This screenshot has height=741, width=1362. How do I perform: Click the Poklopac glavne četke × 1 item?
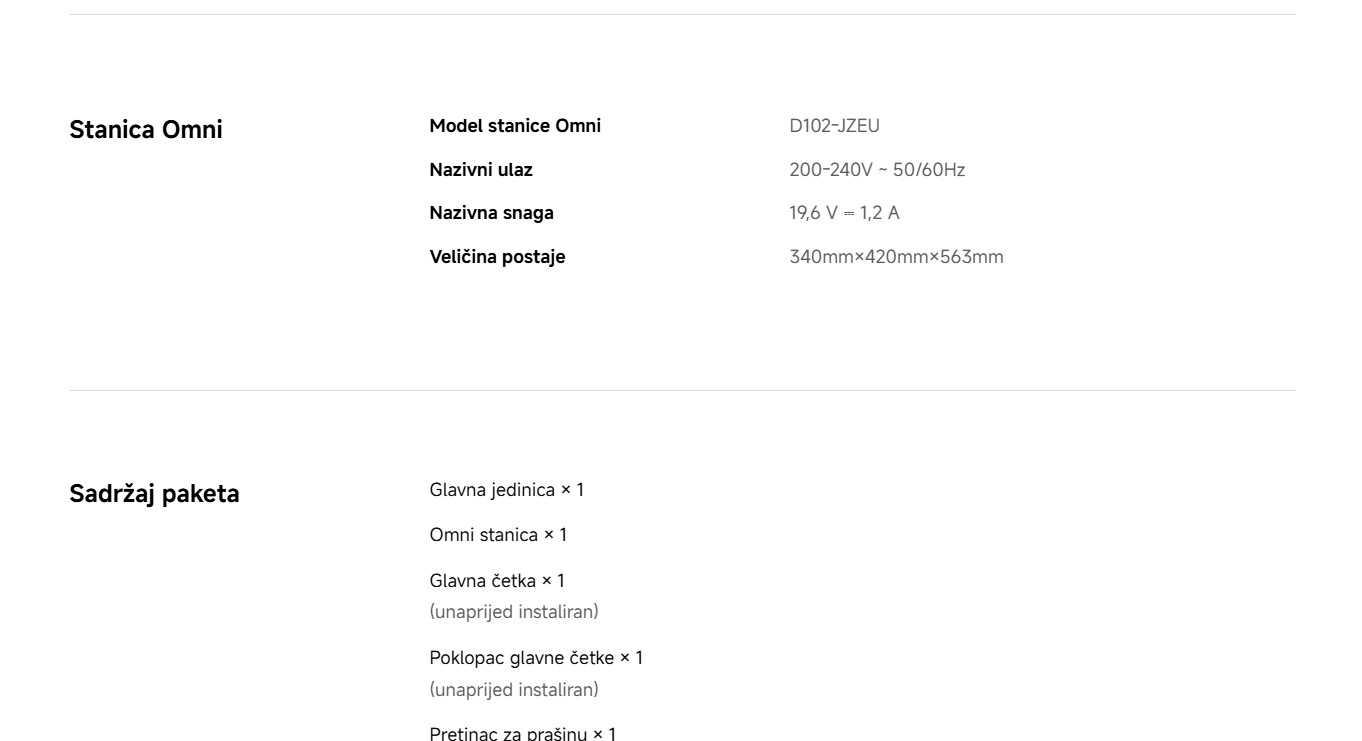click(x=536, y=658)
